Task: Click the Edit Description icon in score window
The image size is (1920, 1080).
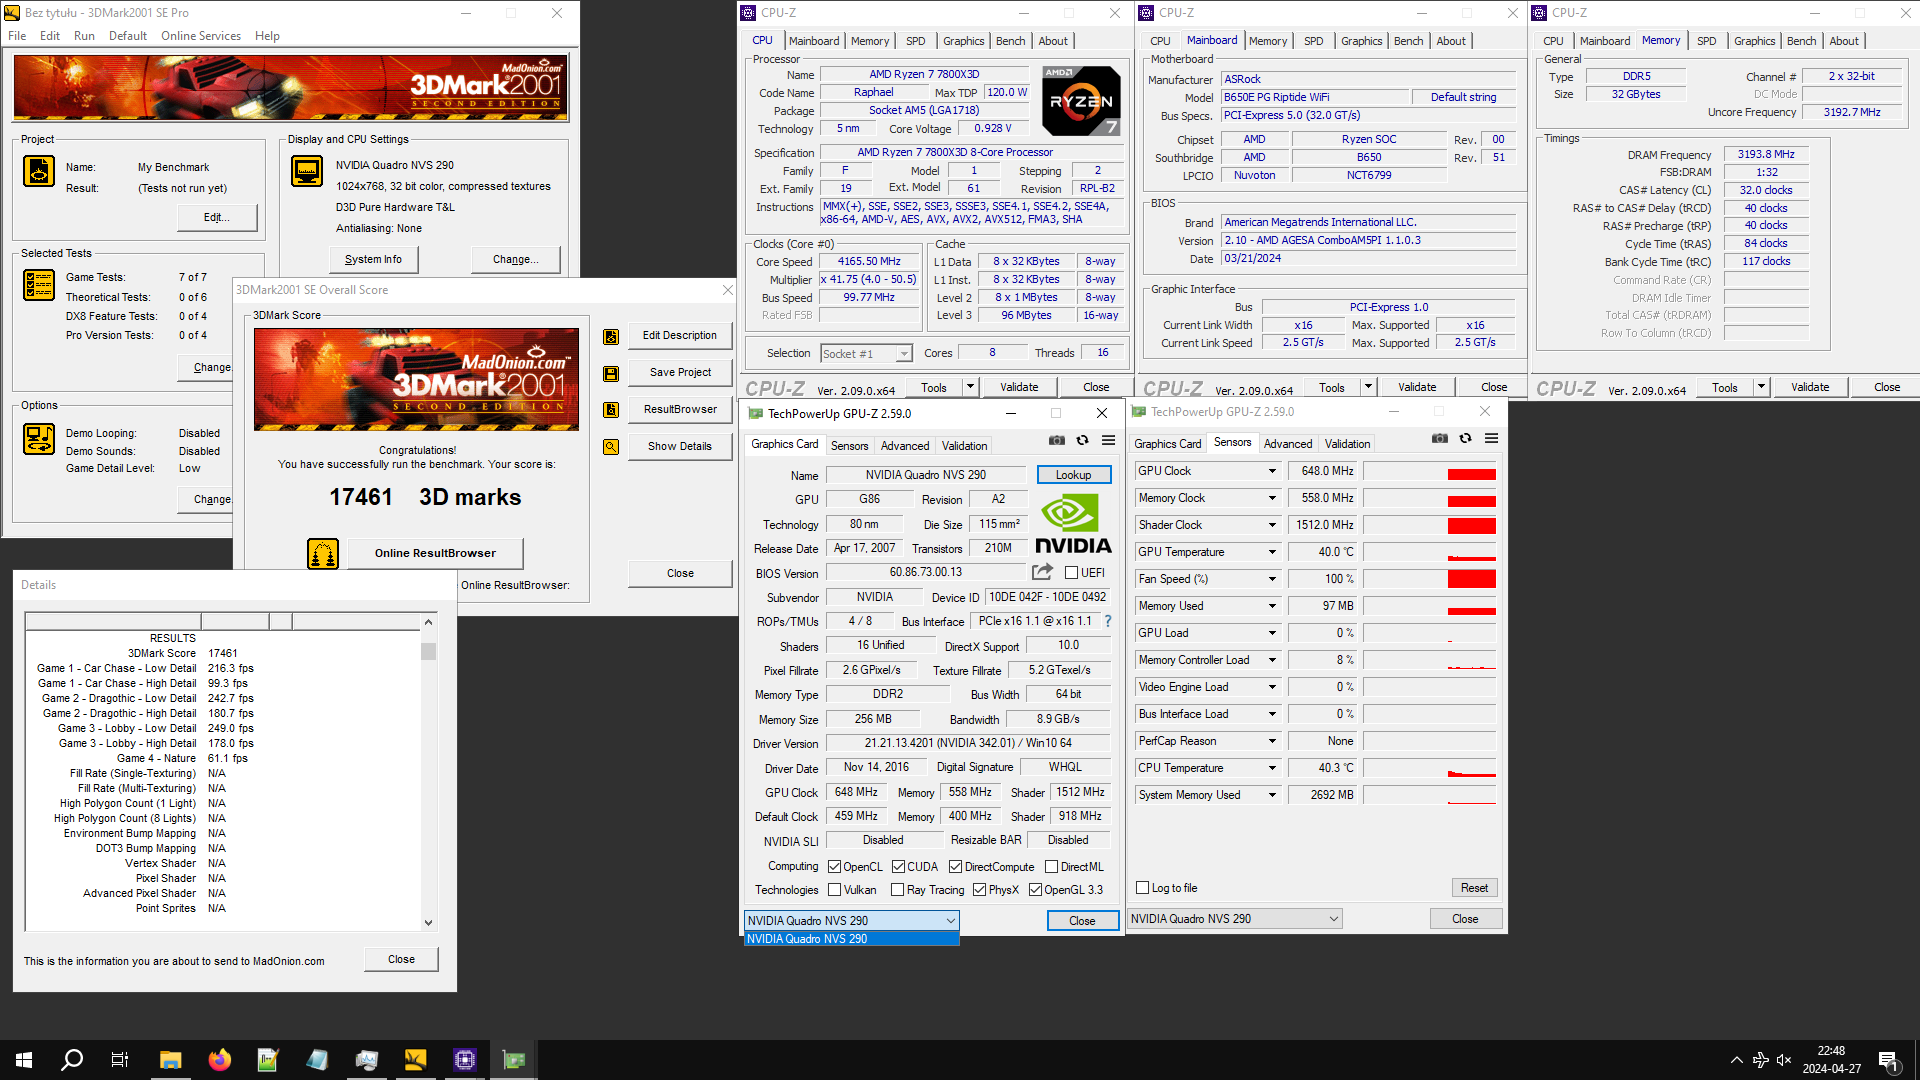Action: (x=611, y=337)
